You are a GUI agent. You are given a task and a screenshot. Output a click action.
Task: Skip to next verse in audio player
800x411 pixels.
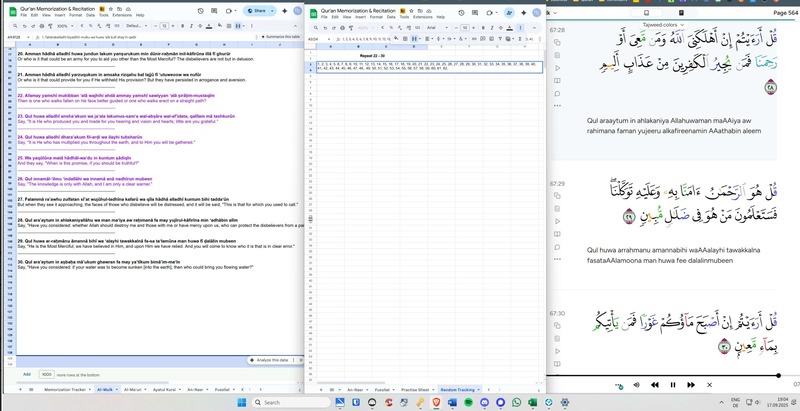691,385
